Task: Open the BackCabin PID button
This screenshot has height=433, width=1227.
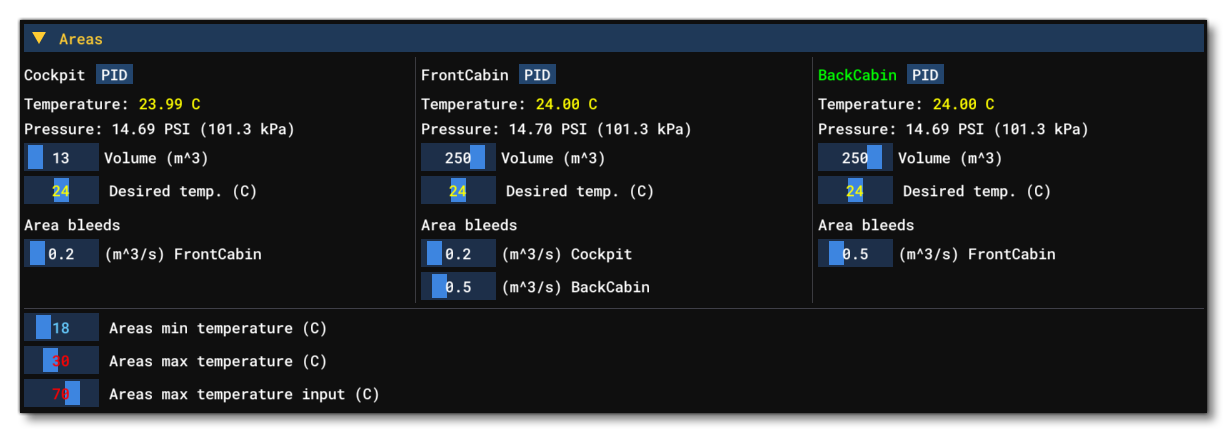Action: 925,75
